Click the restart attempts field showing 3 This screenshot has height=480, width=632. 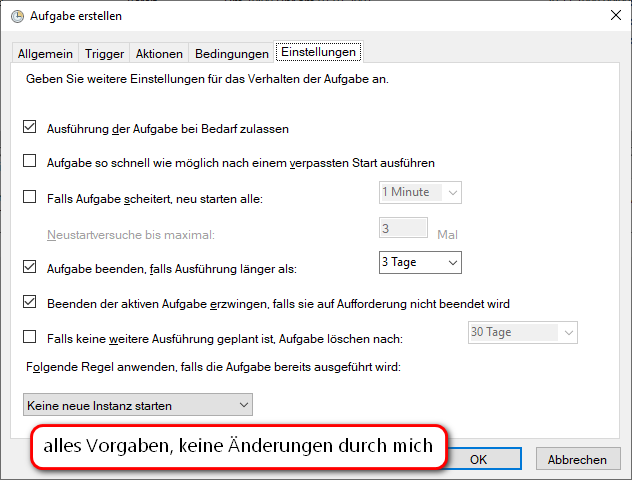tap(403, 228)
